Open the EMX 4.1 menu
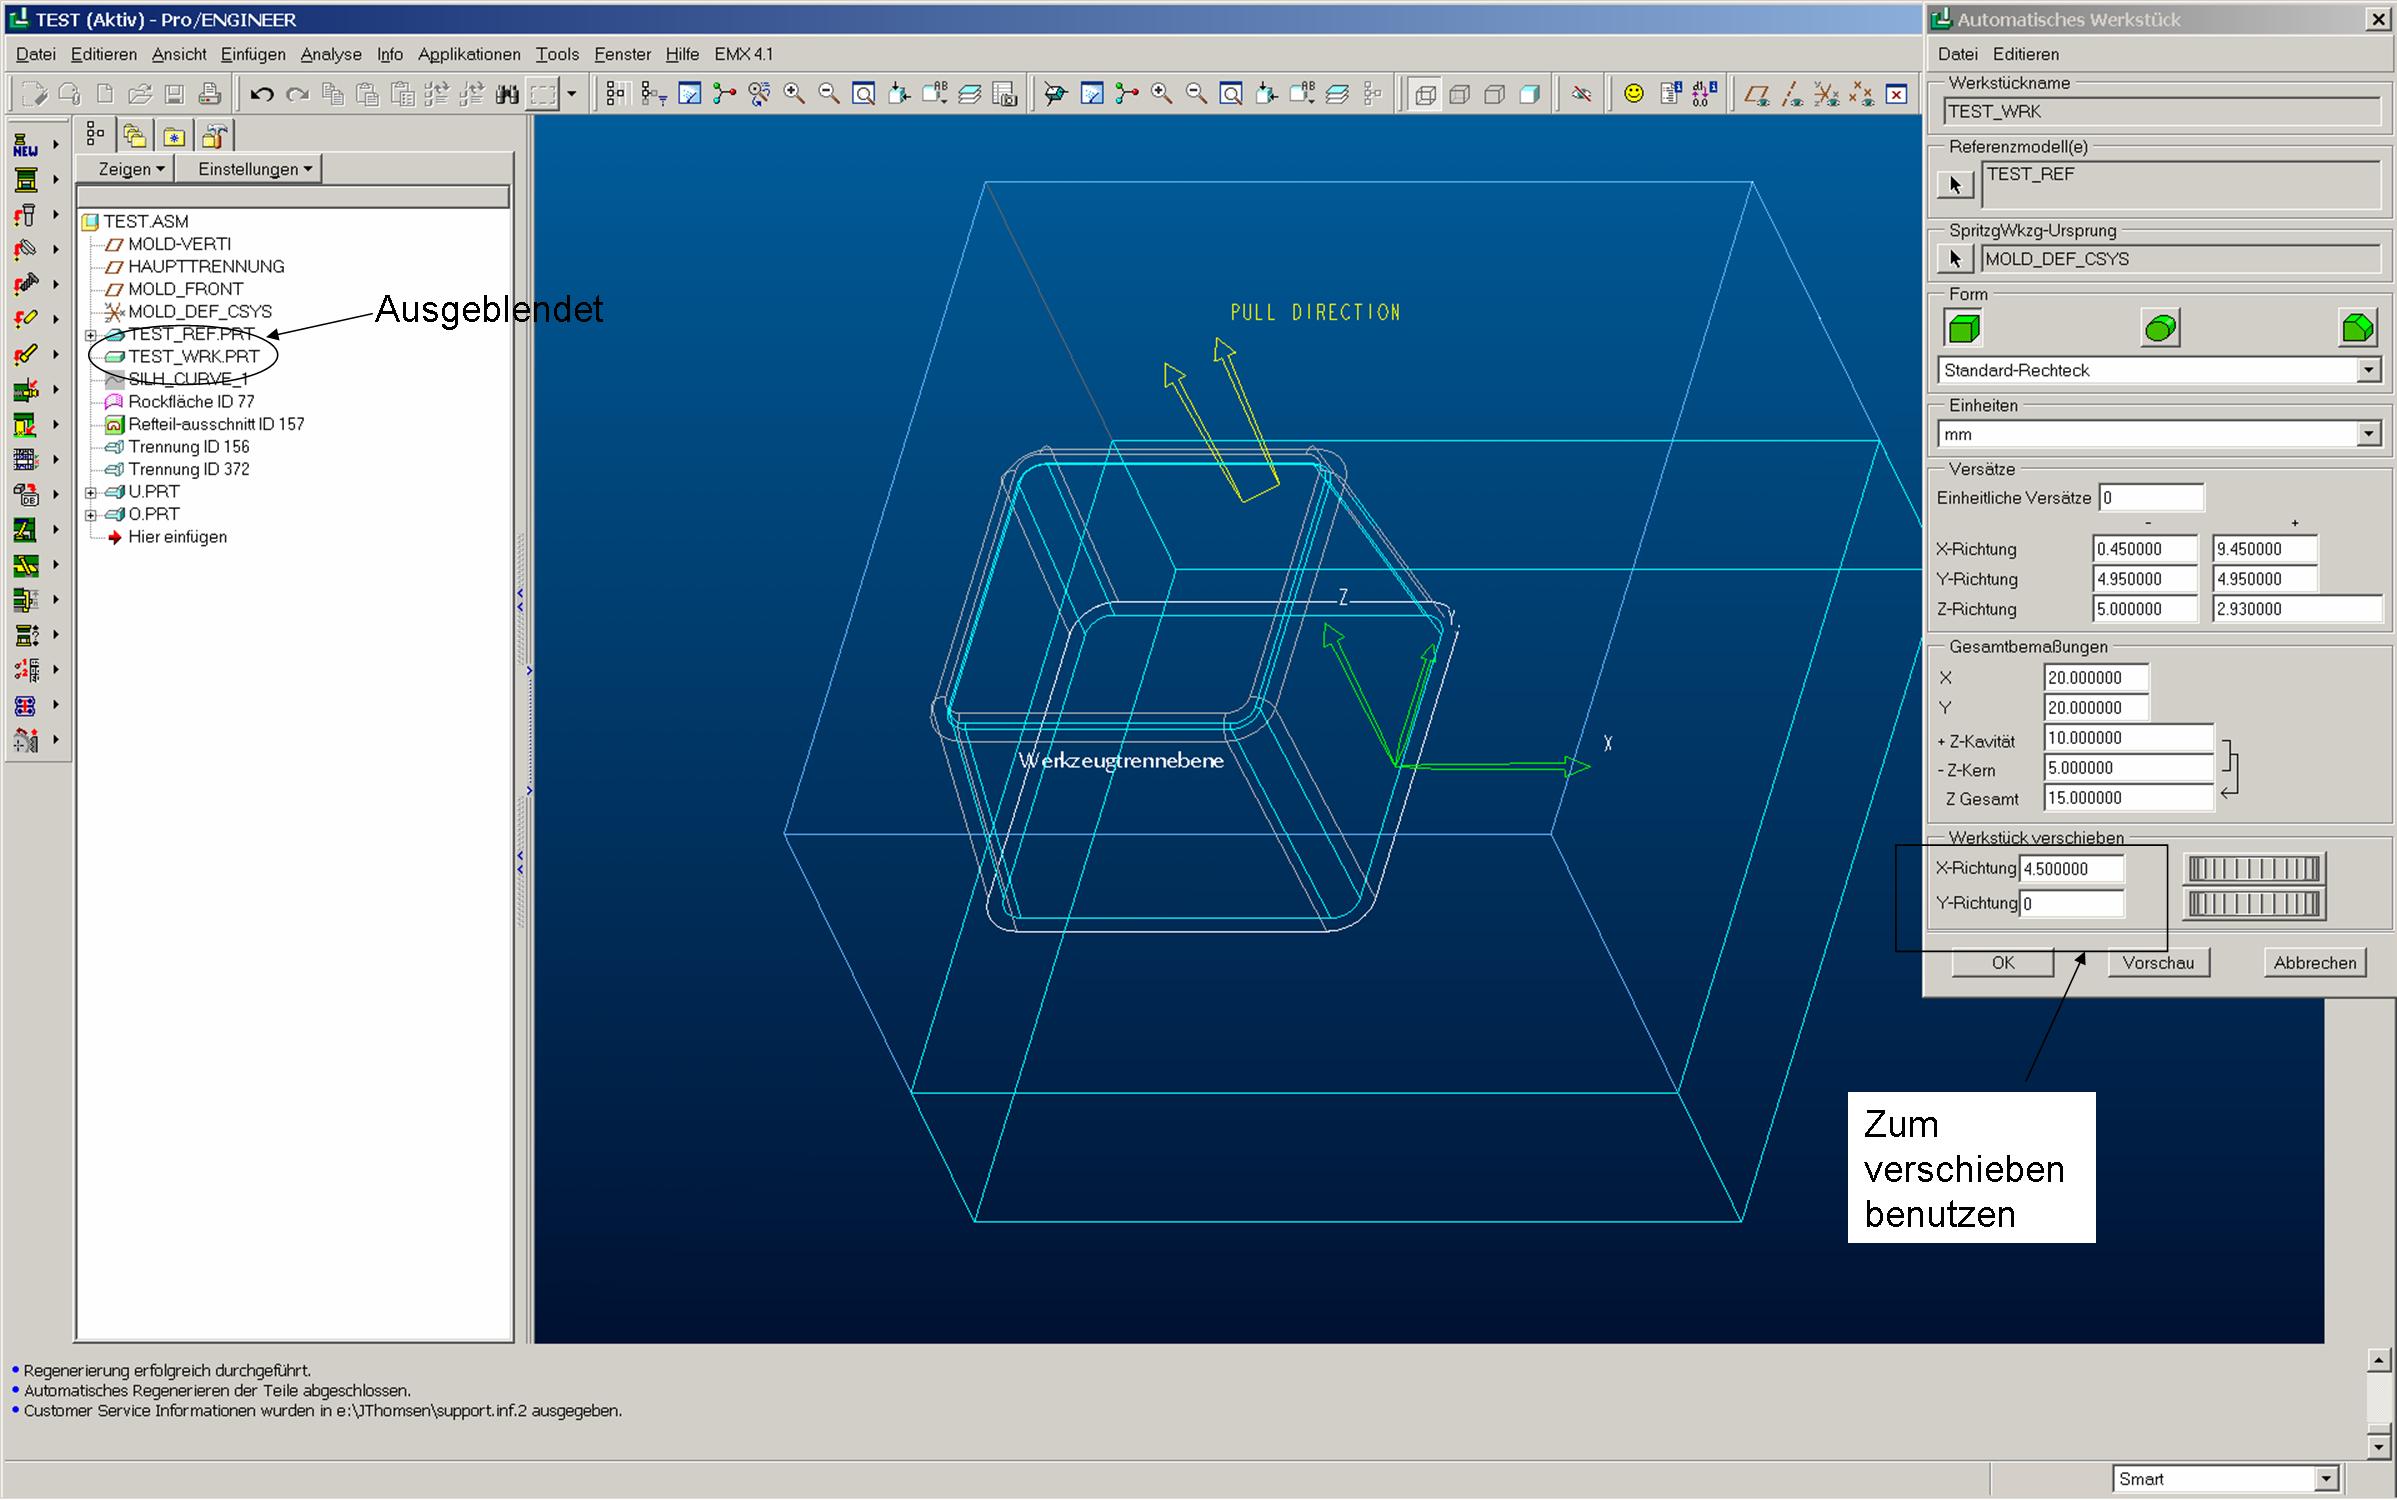 [x=743, y=54]
